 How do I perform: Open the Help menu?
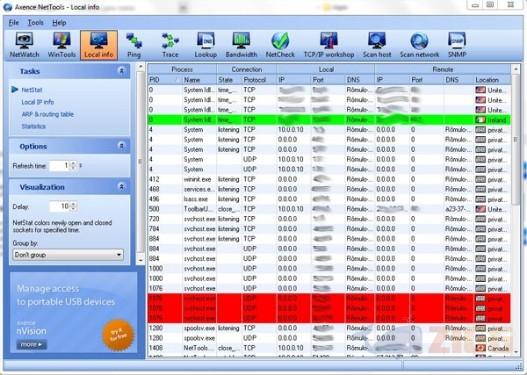click(59, 23)
